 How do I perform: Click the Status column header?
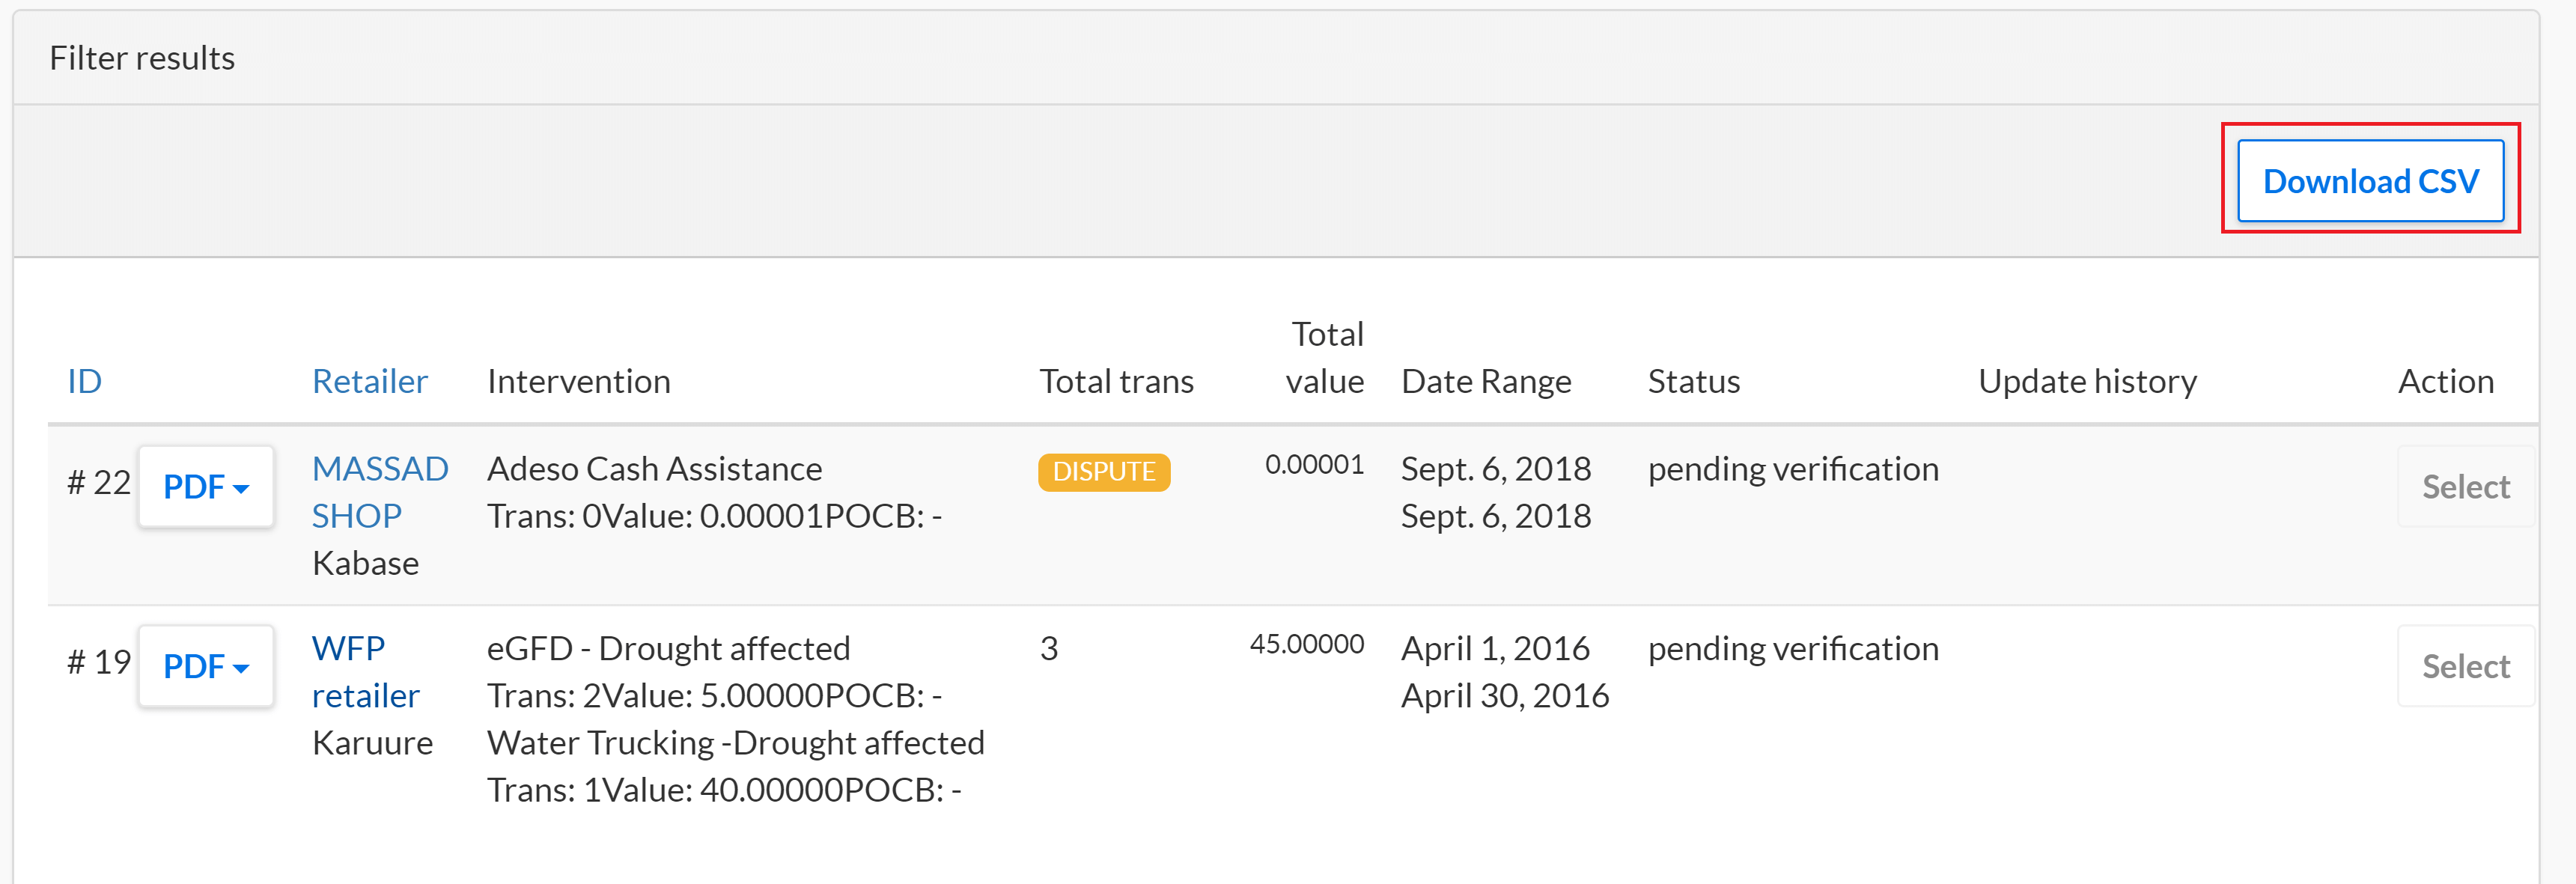(1693, 381)
